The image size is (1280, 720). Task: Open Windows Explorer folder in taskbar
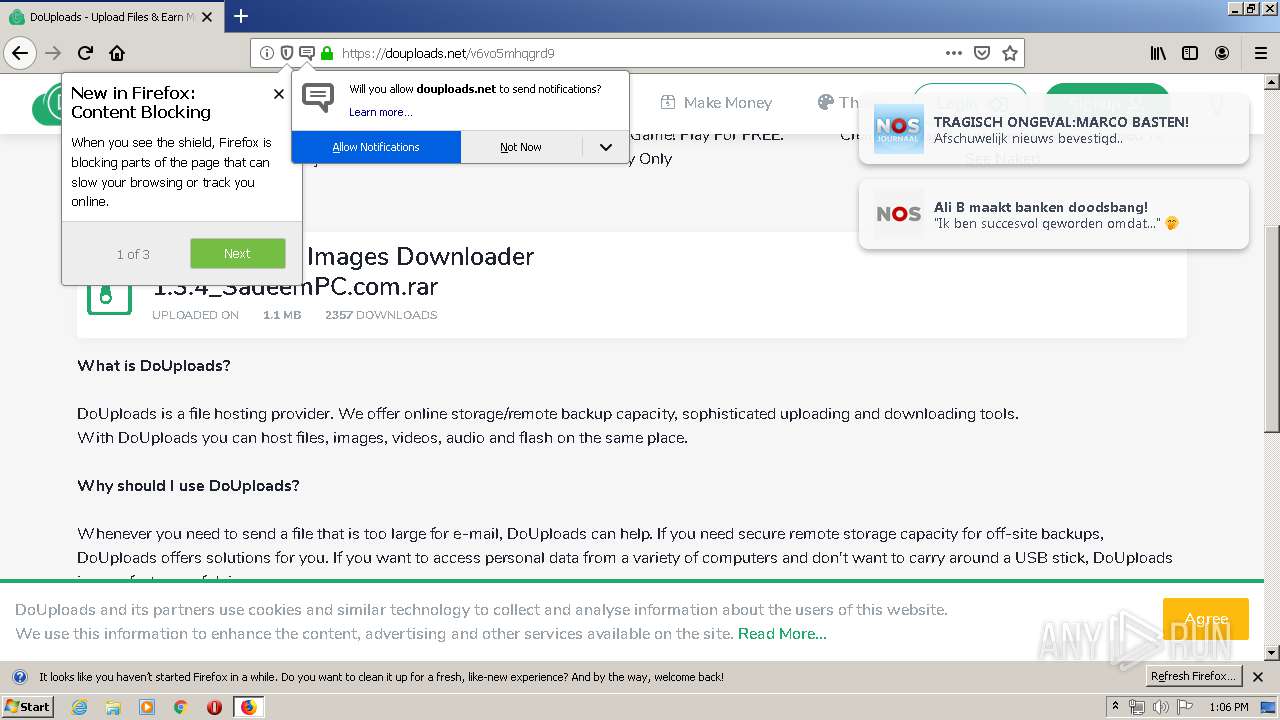coord(113,707)
